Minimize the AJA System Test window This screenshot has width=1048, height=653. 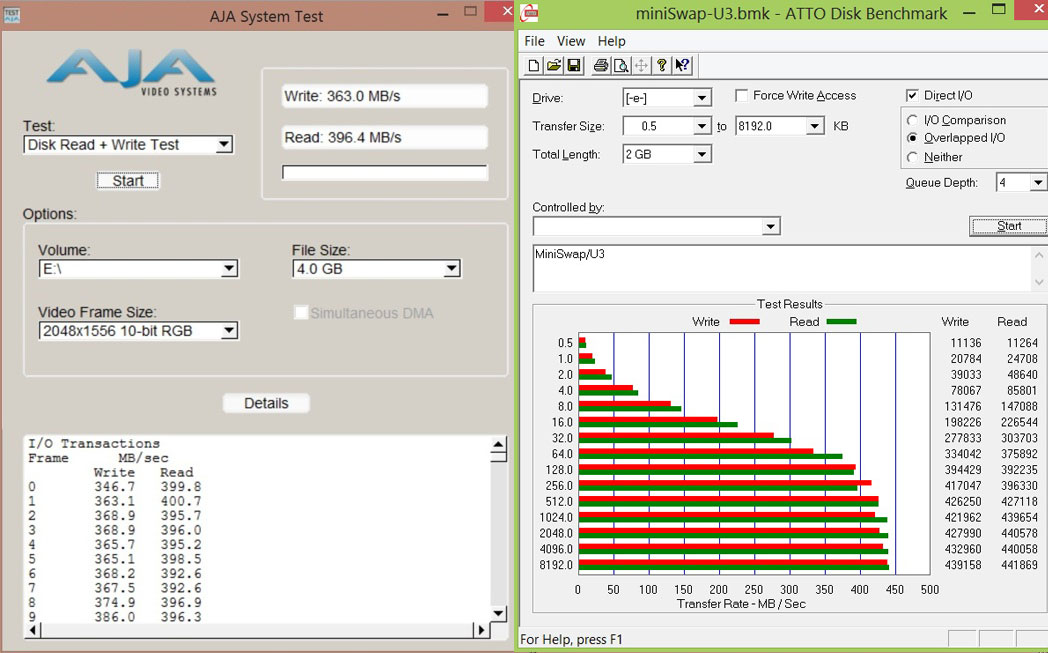coord(443,14)
